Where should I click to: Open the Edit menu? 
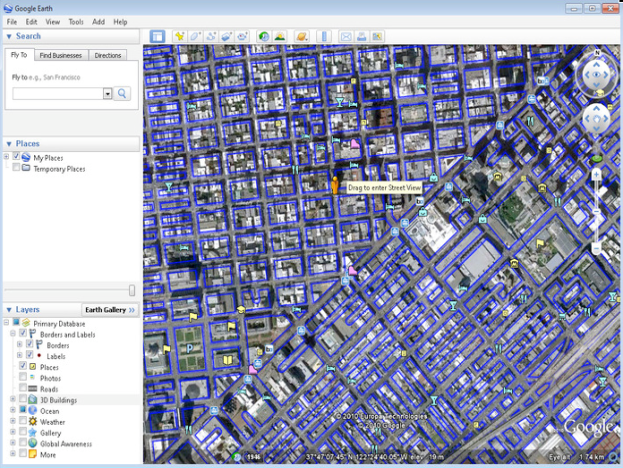(x=31, y=22)
